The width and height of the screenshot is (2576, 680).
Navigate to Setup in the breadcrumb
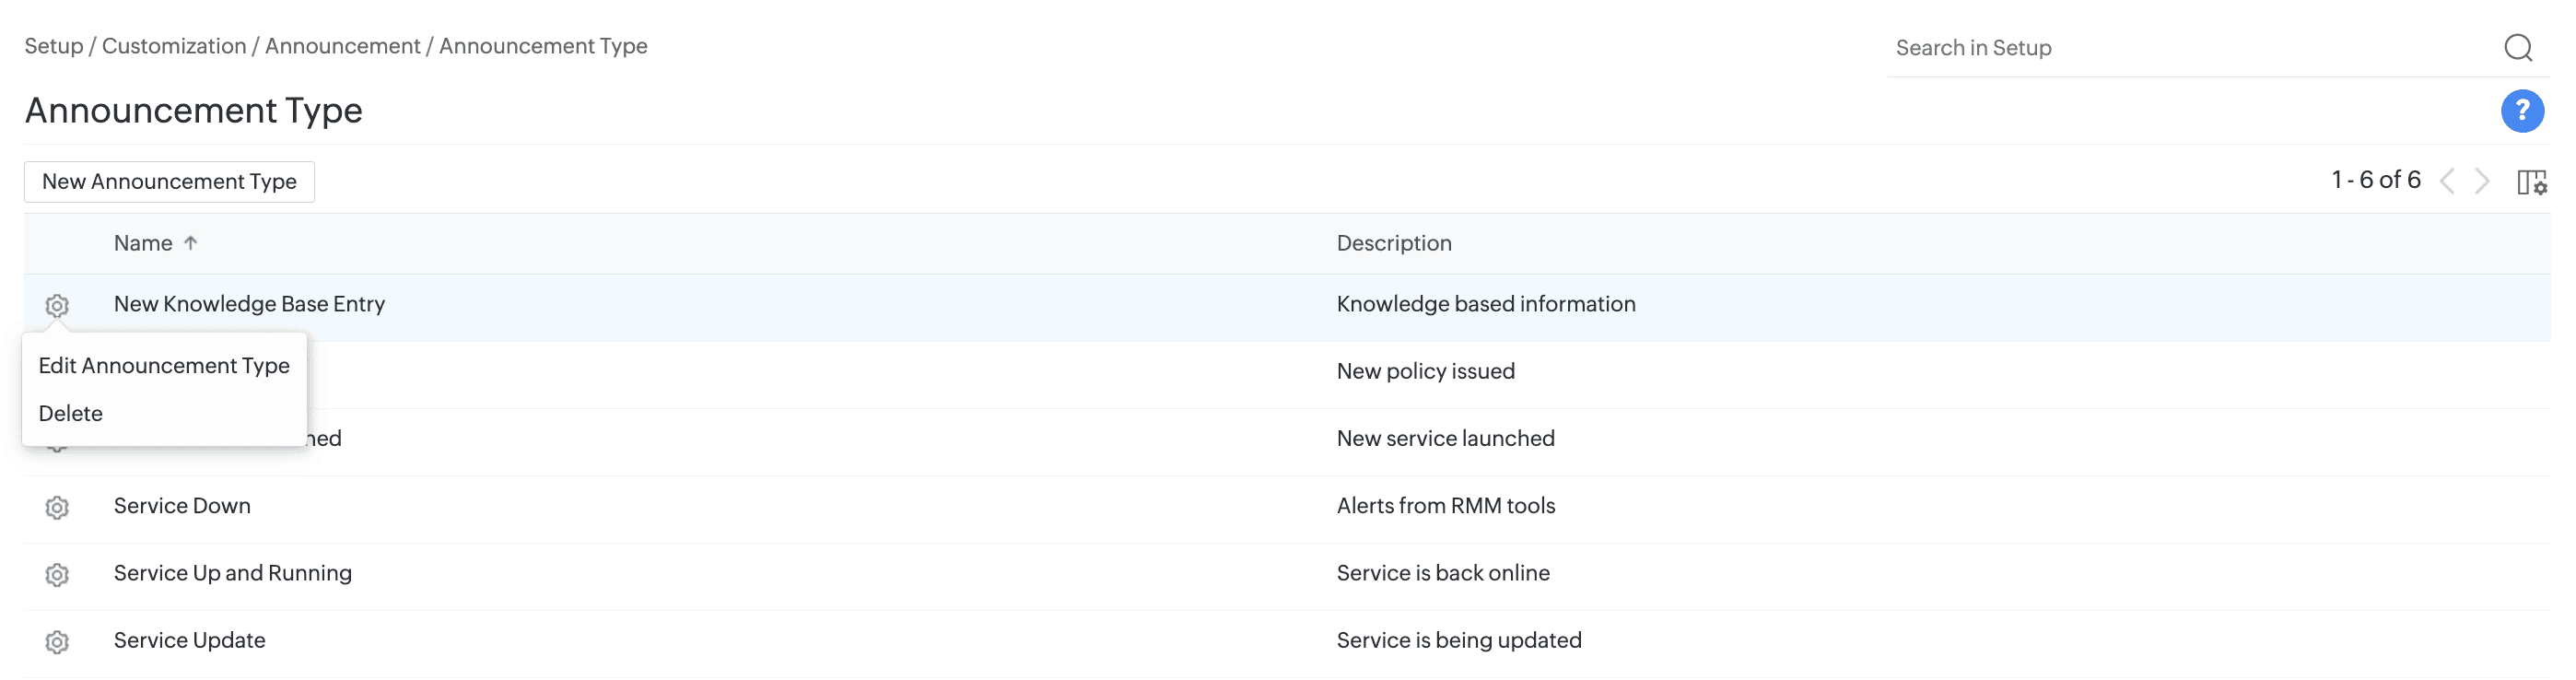pyautogui.click(x=54, y=46)
